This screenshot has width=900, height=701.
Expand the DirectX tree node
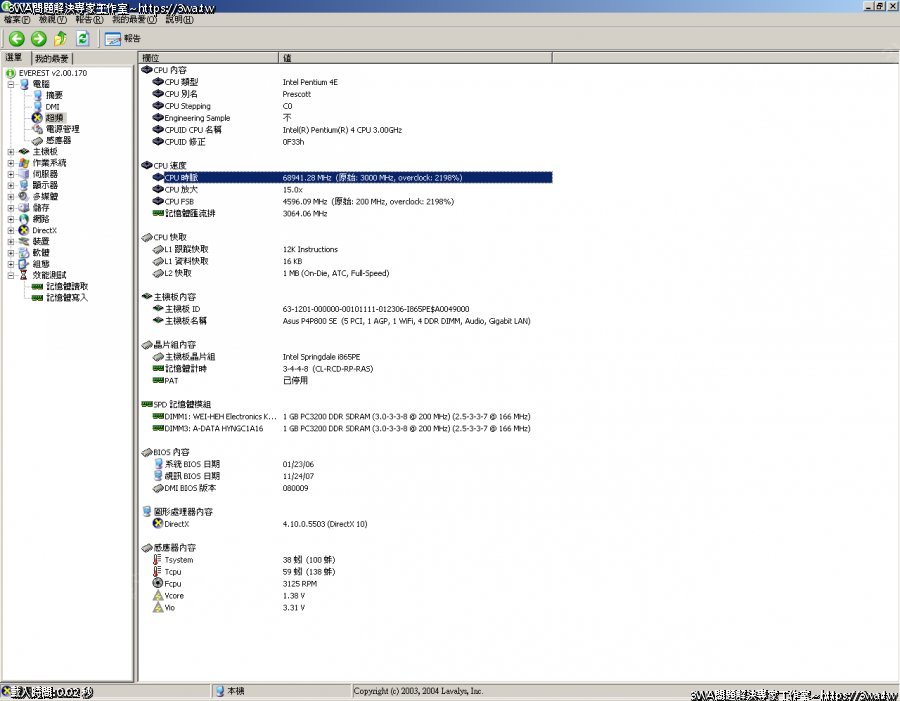click(x=11, y=231)
